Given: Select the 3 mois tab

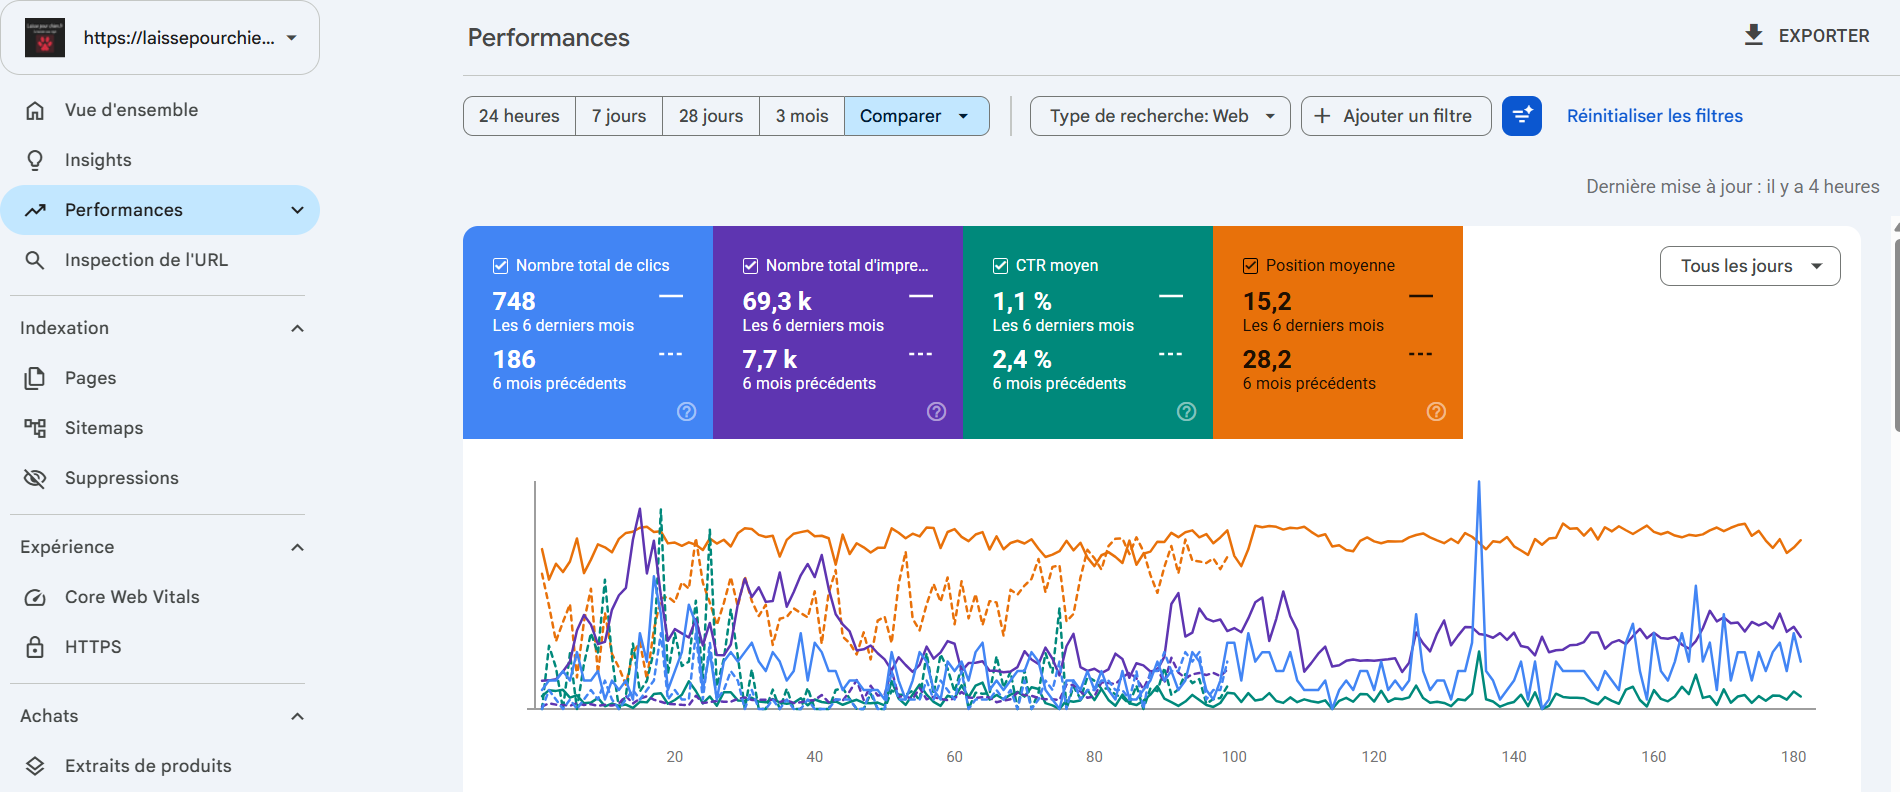Looking at the screenshot, I should [x=802, y=116].
